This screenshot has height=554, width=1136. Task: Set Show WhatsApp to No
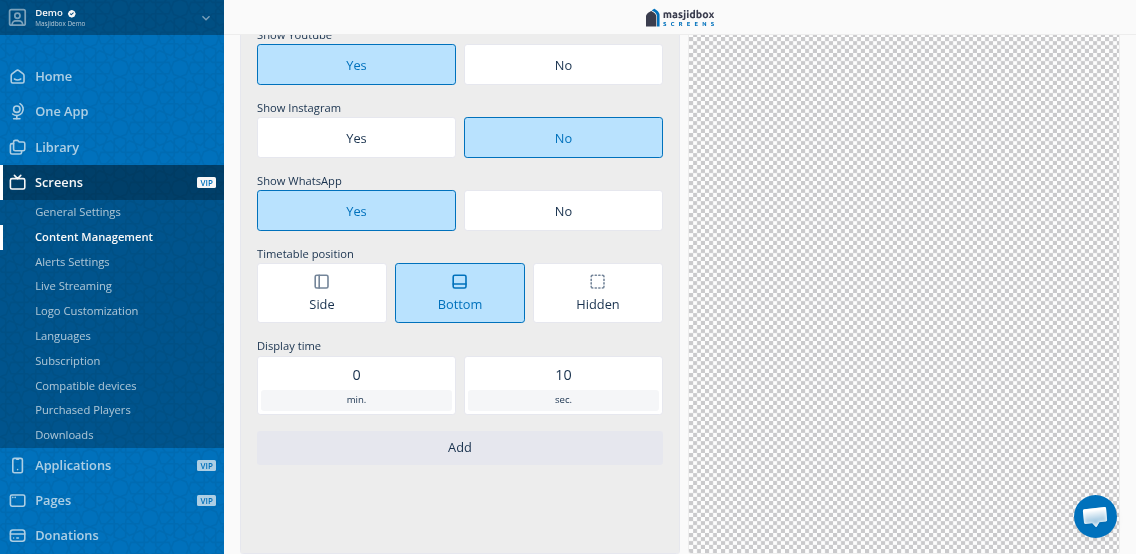click(x=563, y=211)
